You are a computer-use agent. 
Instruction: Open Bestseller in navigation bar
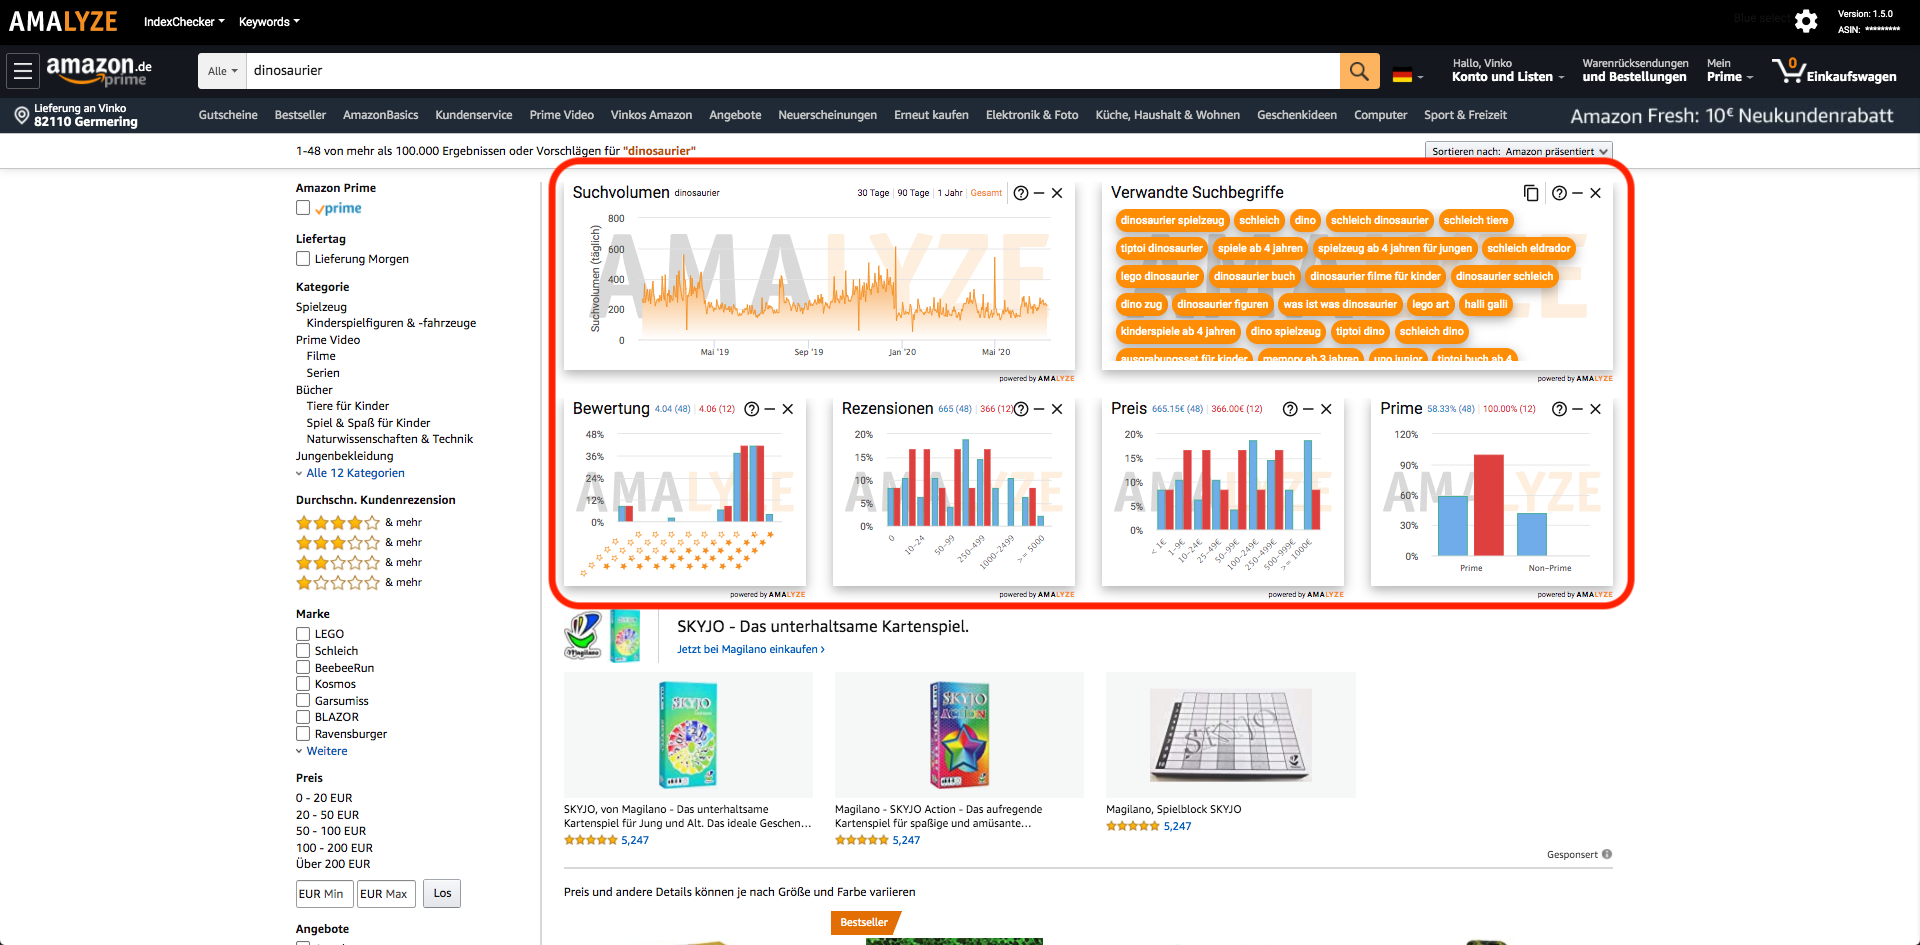[300, 115]
